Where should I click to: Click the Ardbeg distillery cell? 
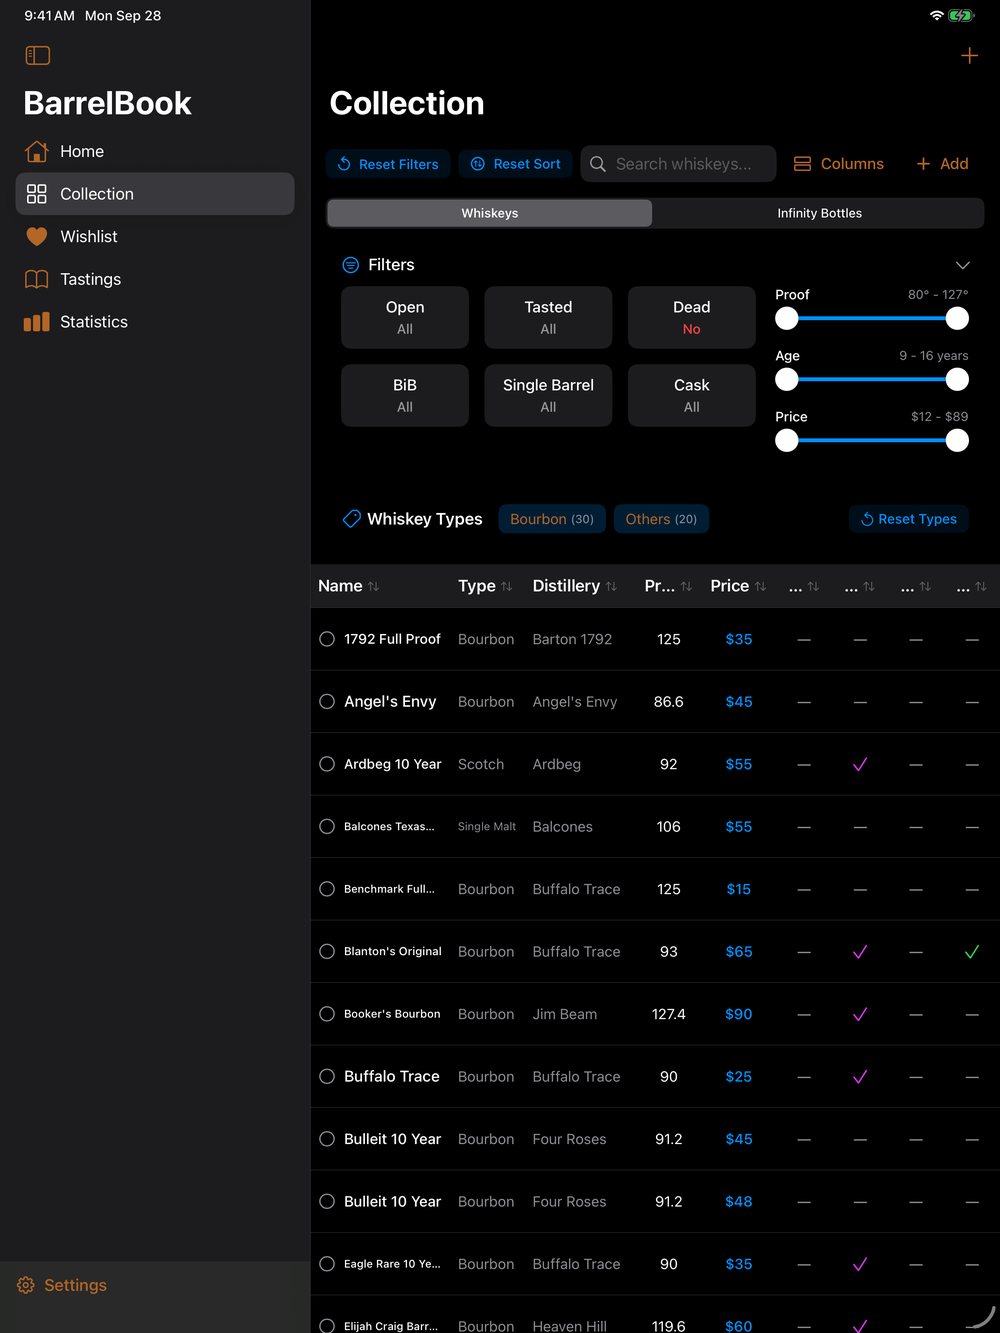557,764
